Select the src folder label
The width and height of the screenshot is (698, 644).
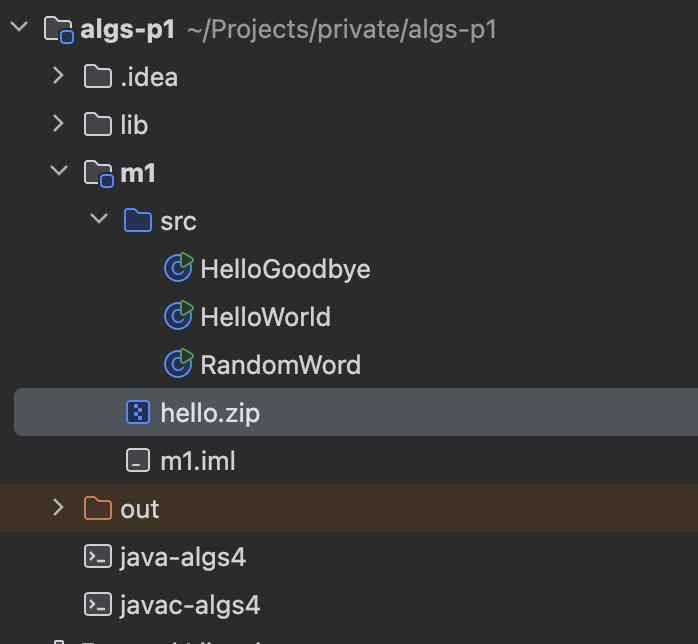pos(178,222)
